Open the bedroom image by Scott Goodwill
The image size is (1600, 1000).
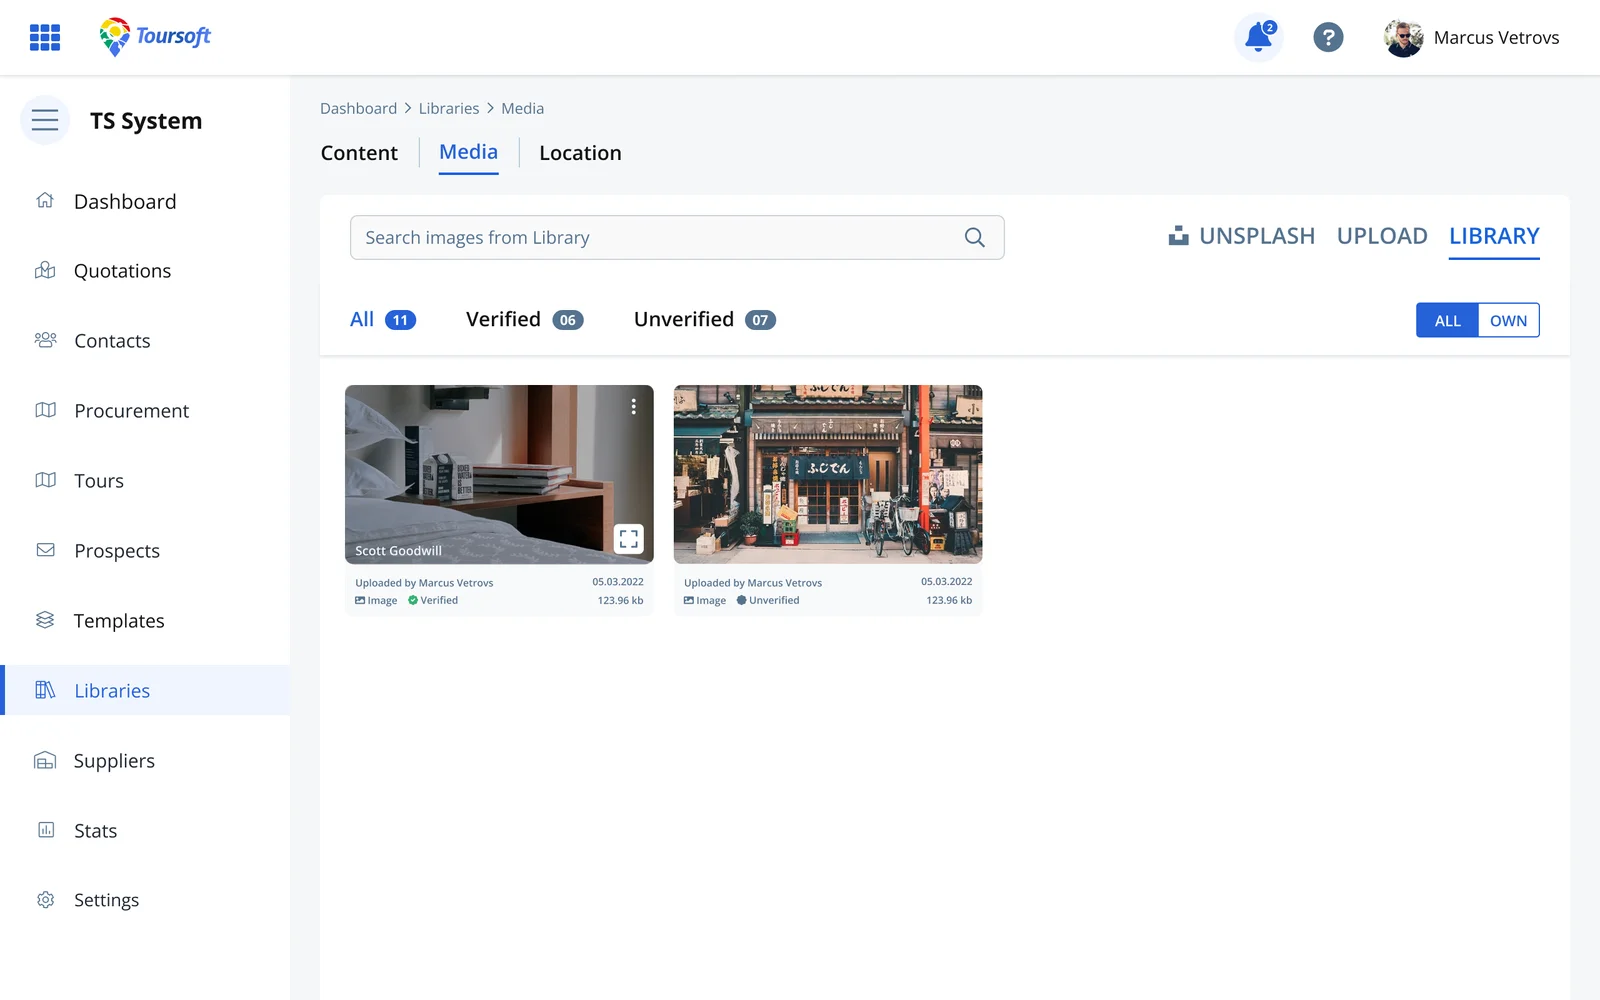click(499, 474)
